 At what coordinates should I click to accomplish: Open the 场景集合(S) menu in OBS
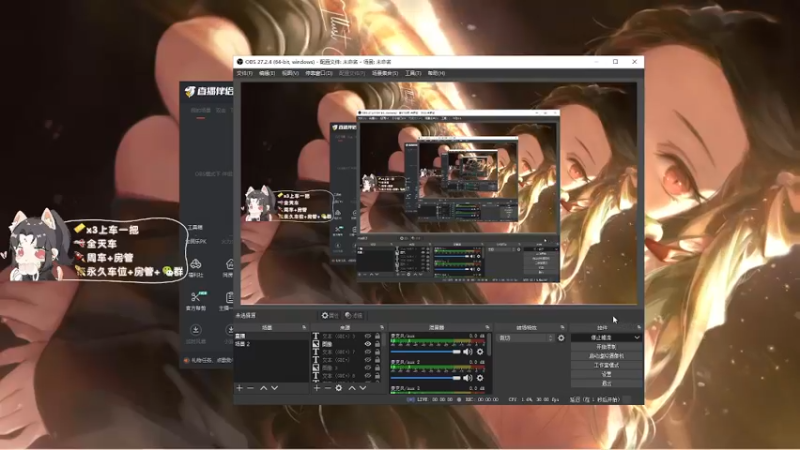(x=385, y=73)
